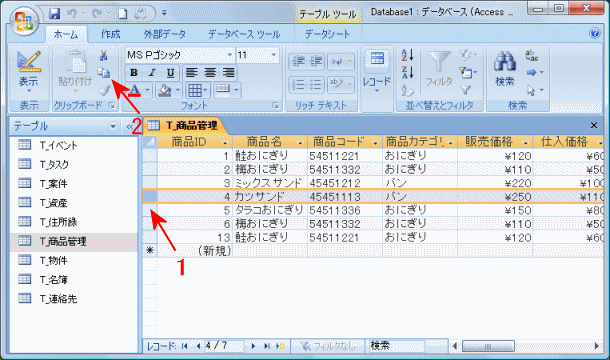Switch to the データシート tab
This screenshot has height=360, width=610.
point(328,34)
